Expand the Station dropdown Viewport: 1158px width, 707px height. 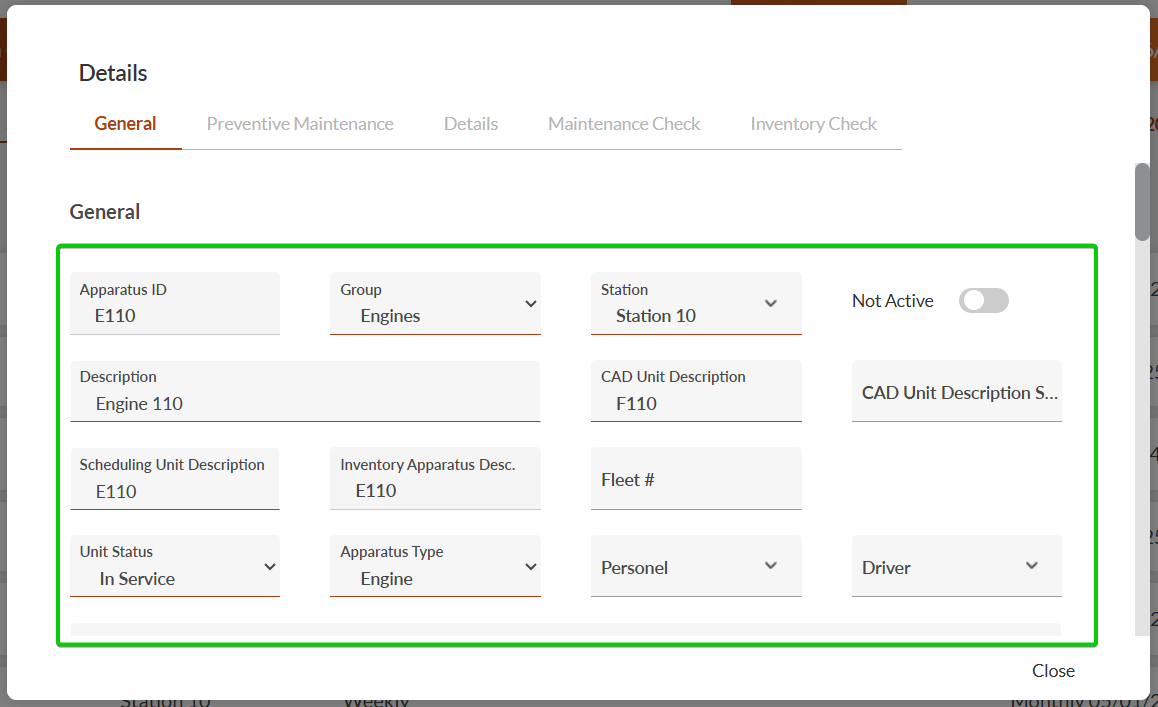696,304
